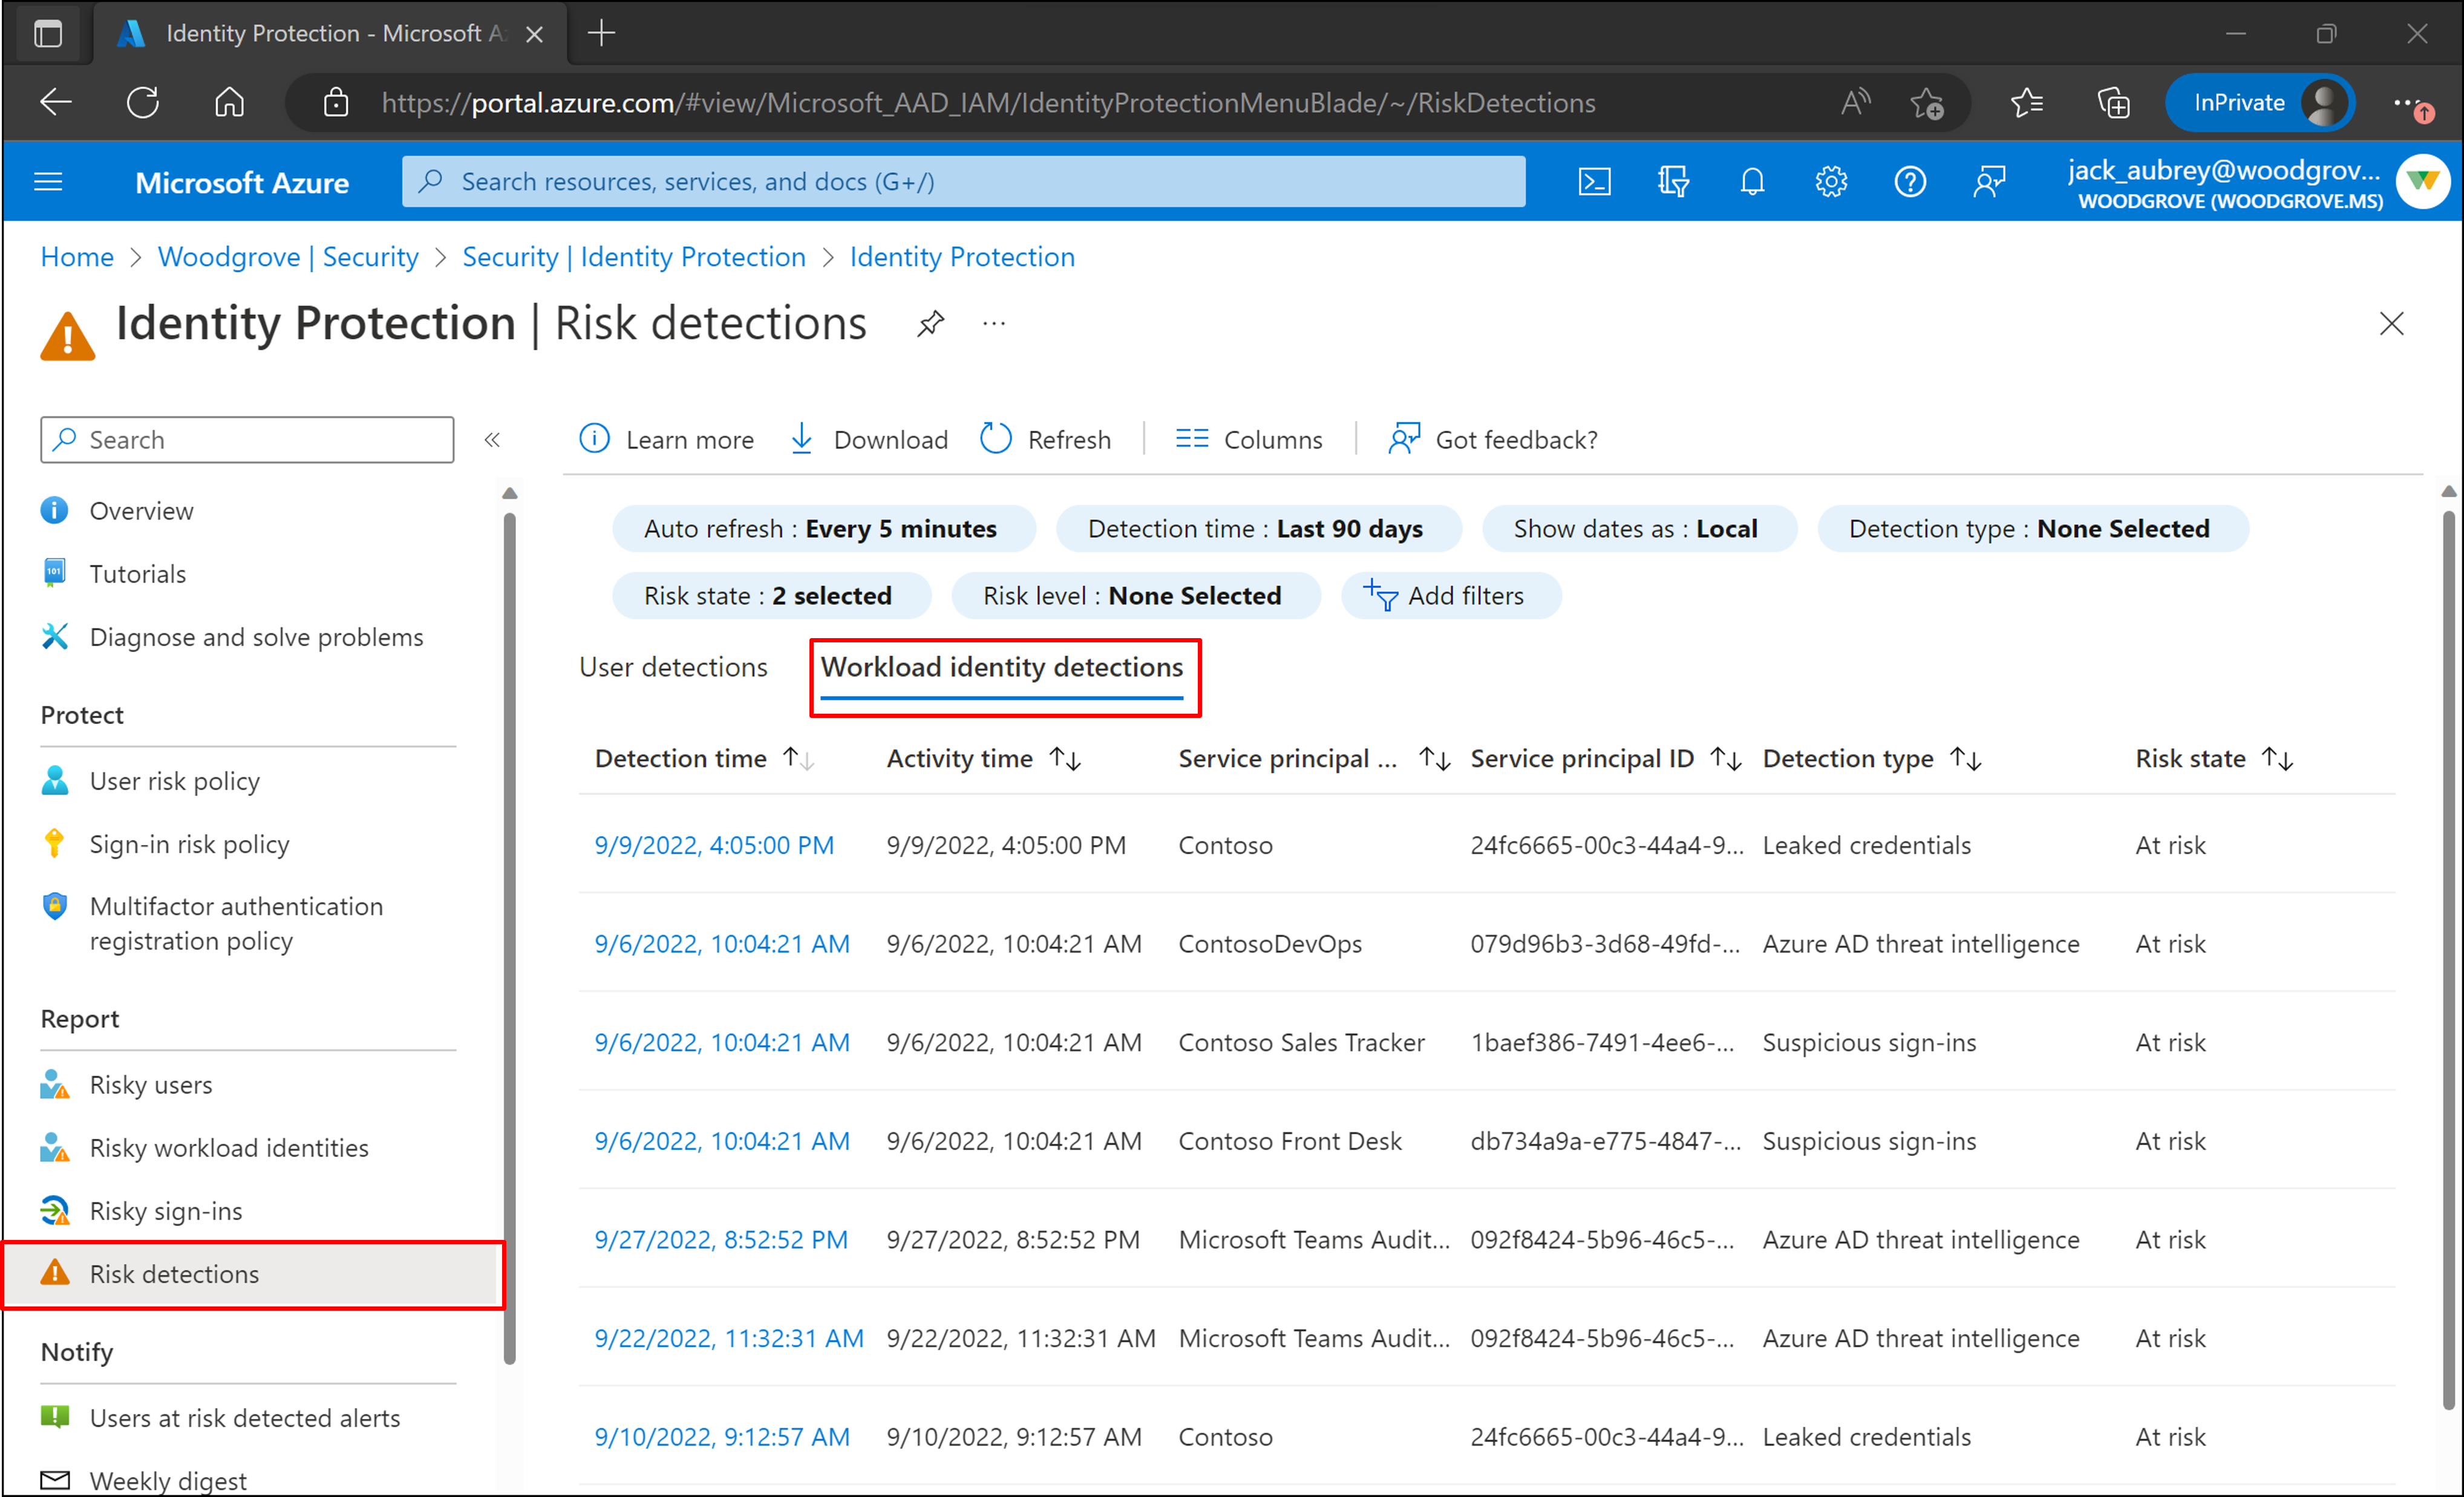Switch to the User detections tab
Viewport: 2464px width, 1497px height.
(x=673, y=668)
